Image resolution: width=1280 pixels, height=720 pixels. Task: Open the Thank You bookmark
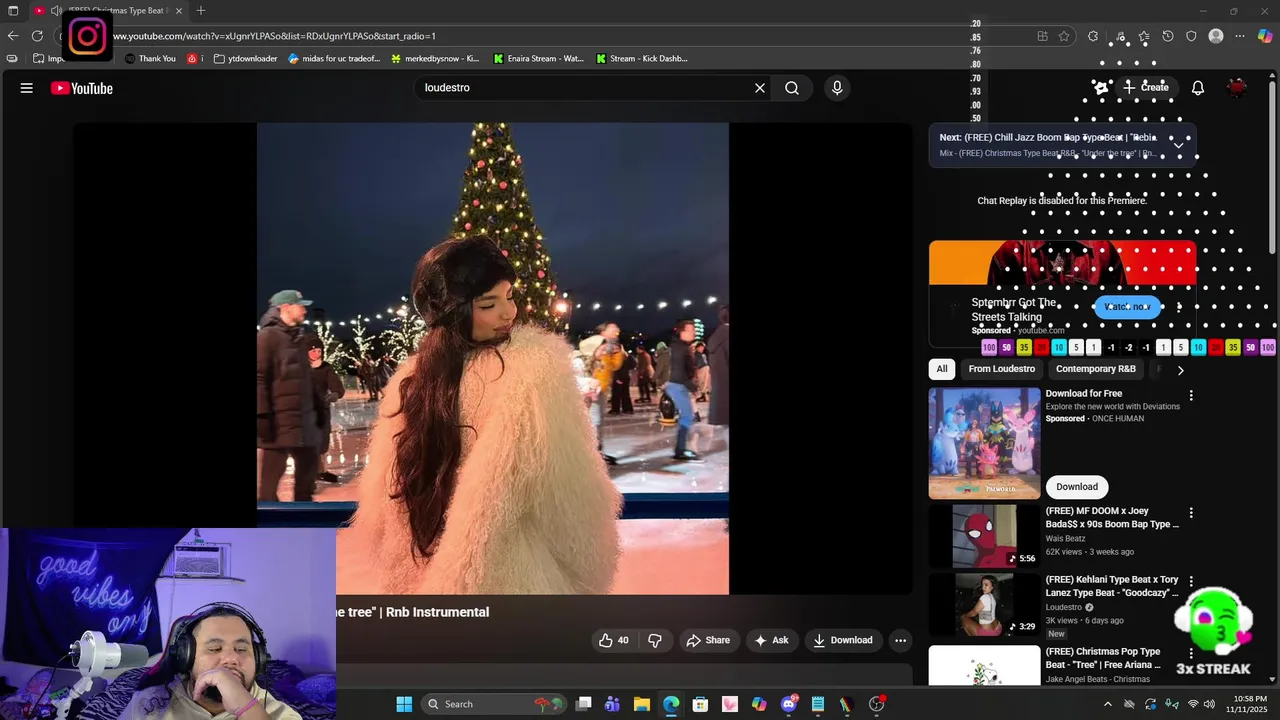tap(151, 59)
